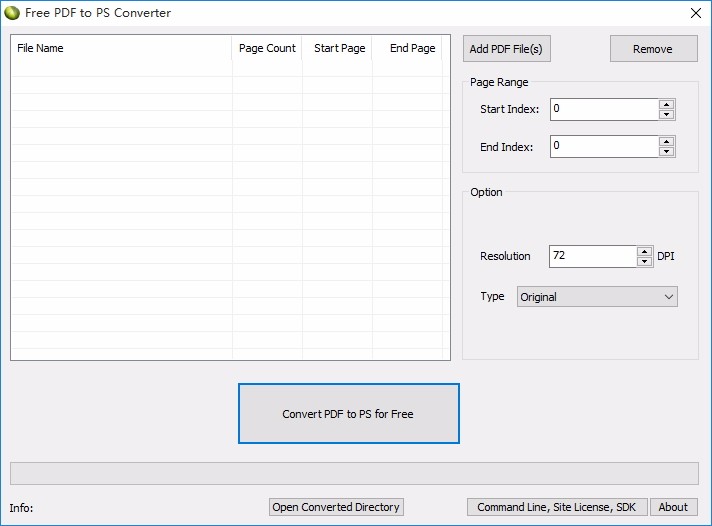The image size is (712, 526).
Task: Click the green app icon in title bar
Action: [x=12, y=13]
